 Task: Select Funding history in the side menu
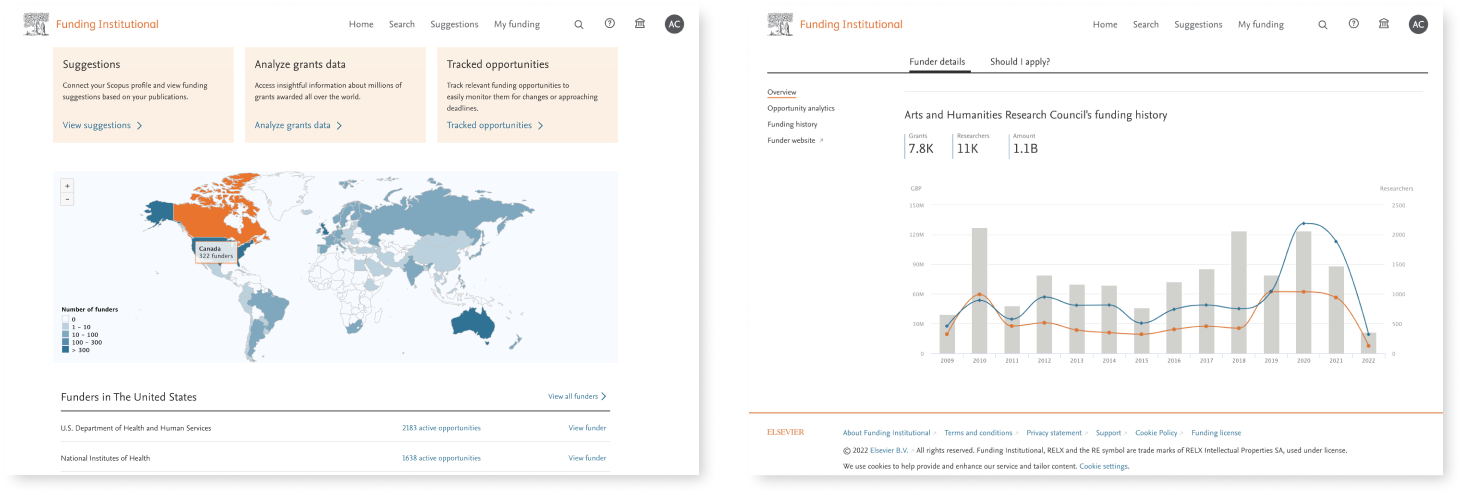coord(792,124)
